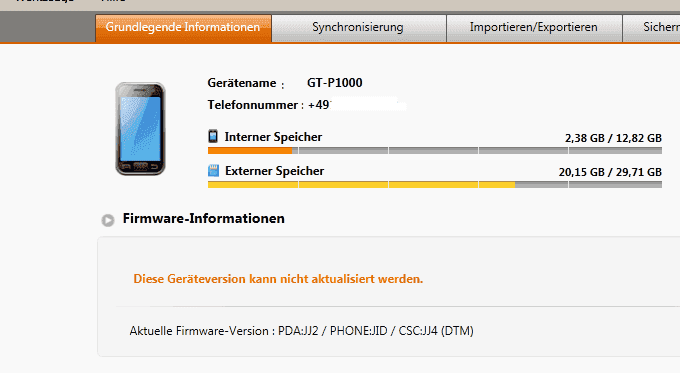This screenshot has width=680, height=373.
Task: Open the Importieren/Exportieren tab
Action: click(533, 28)
